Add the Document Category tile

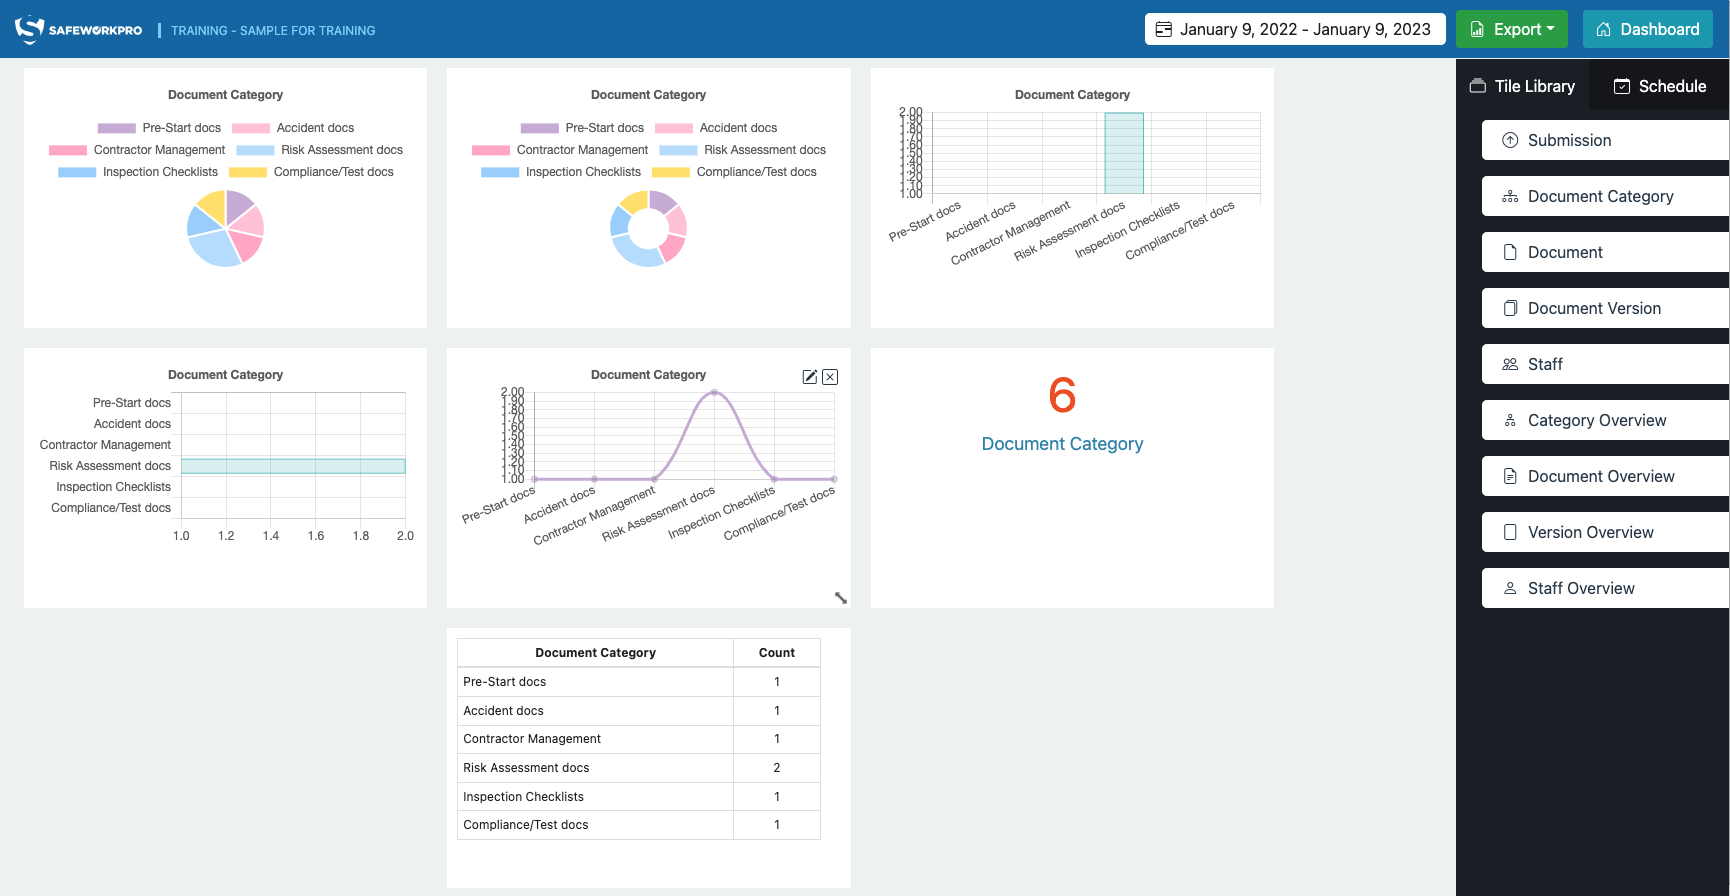(x=1605, y=196)
